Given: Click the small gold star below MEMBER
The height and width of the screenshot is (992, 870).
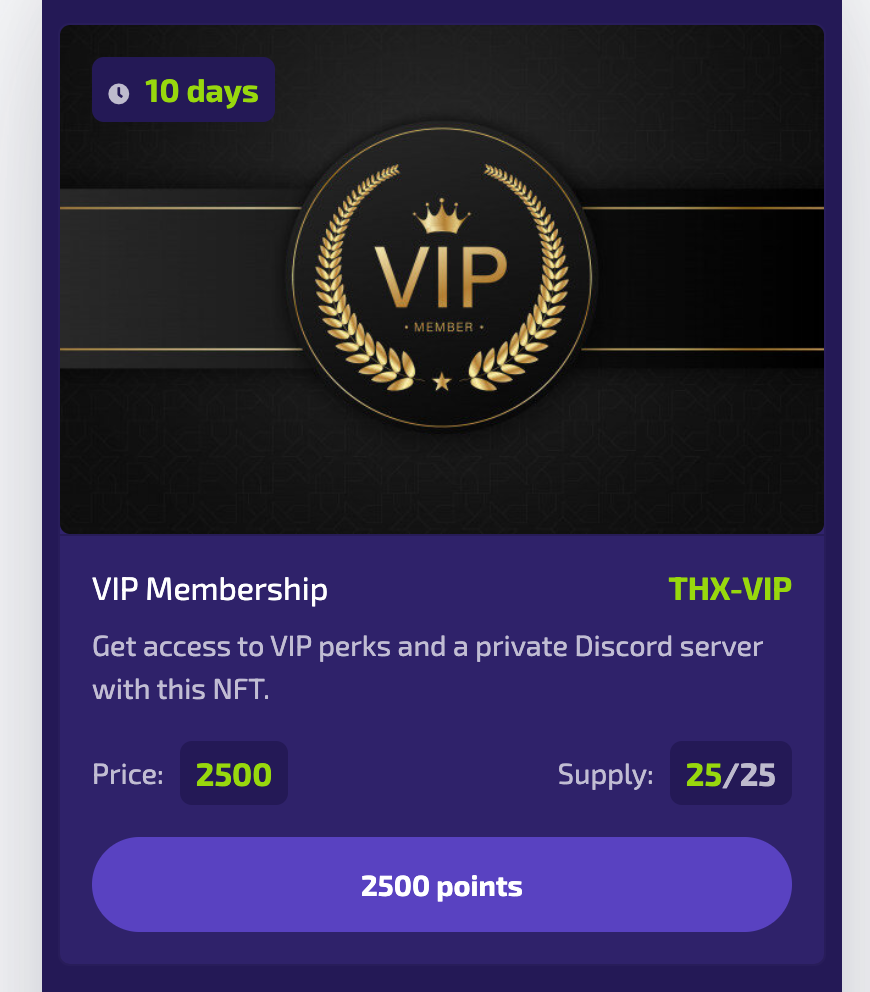Looking at the screenshot, I should coord(441,380).
